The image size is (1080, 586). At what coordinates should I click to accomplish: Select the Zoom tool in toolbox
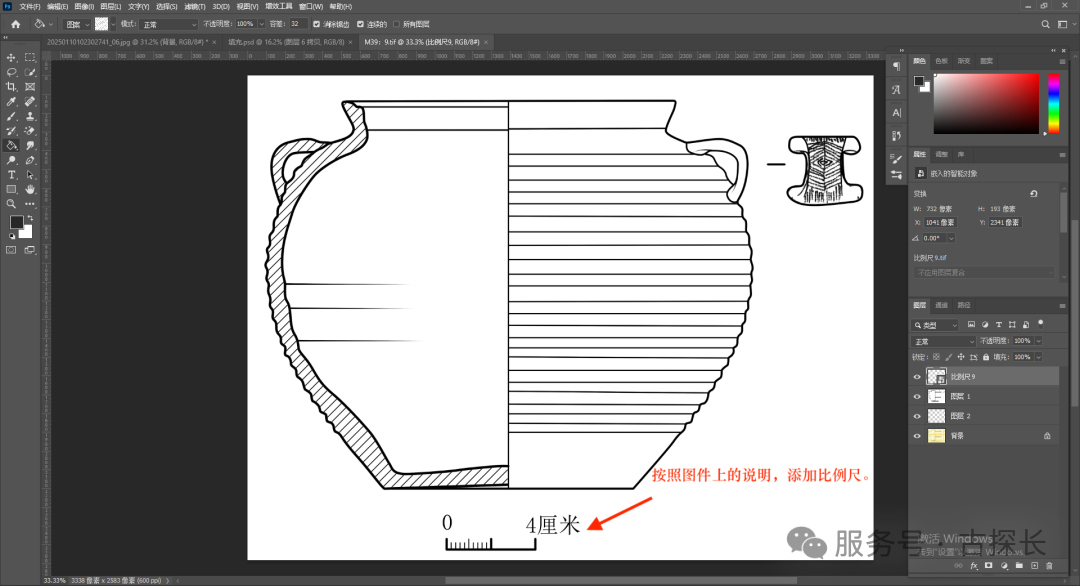[x=11, y=204]
